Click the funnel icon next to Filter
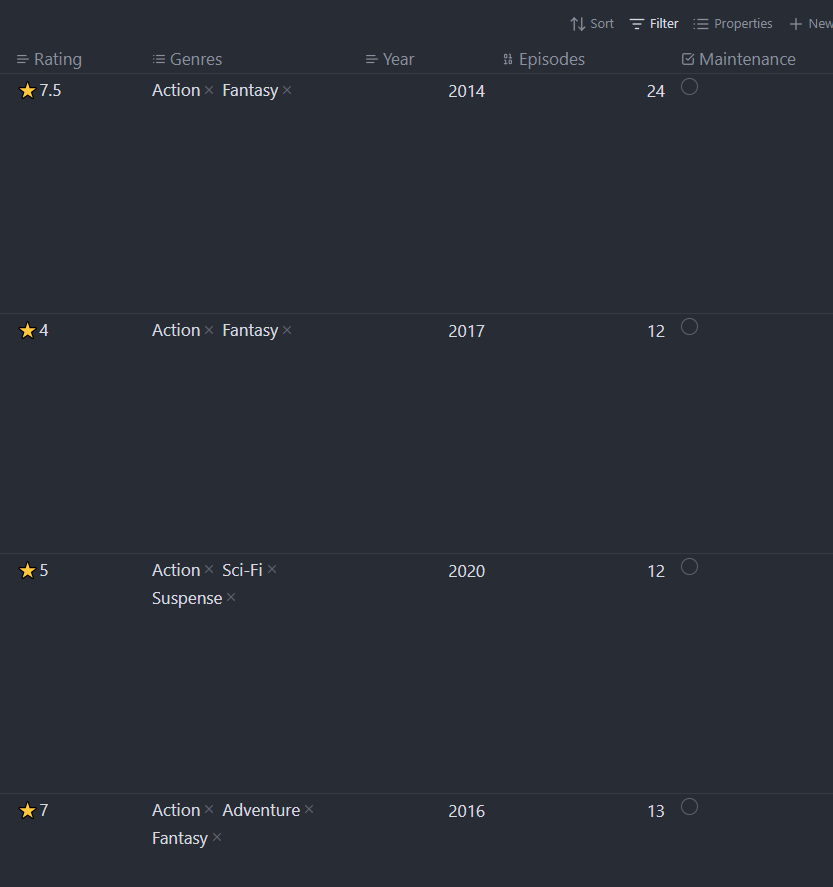 [637, 23]
